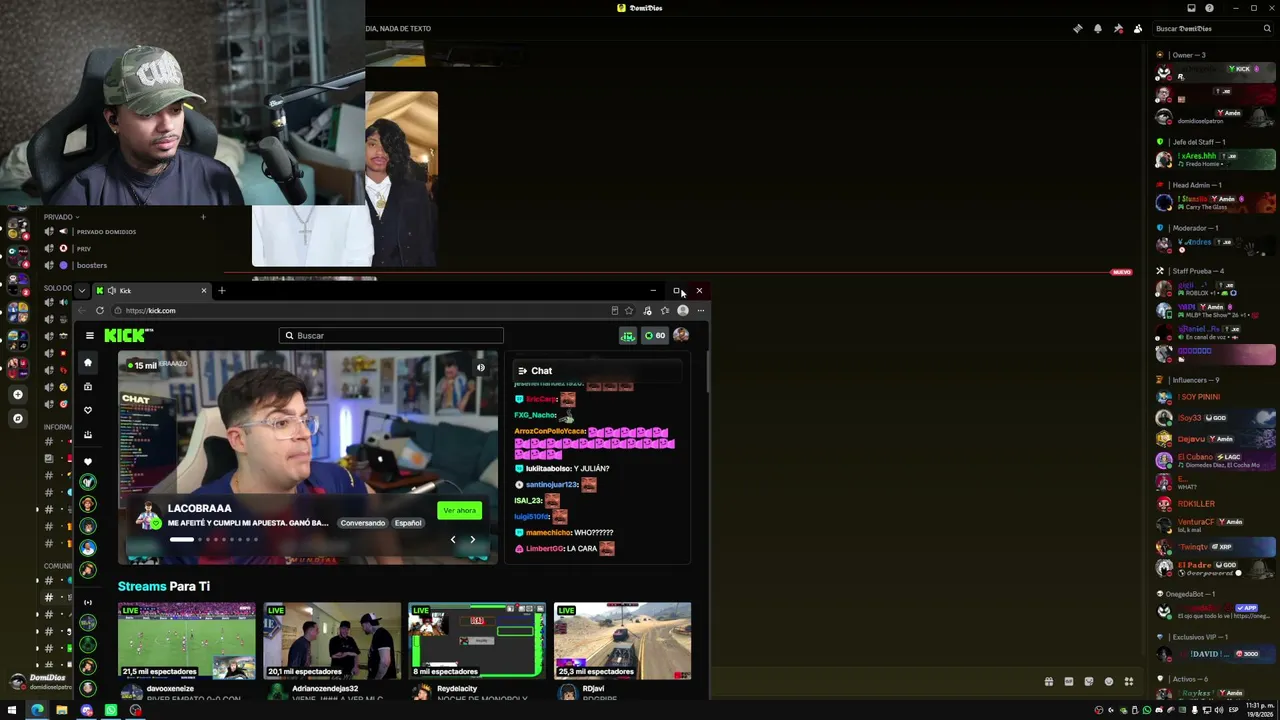Image resolution: width=1280 pixels, height=720 pixels.
Task: Open File Explorer from the taskbar
Action: [x=61, y=711]
